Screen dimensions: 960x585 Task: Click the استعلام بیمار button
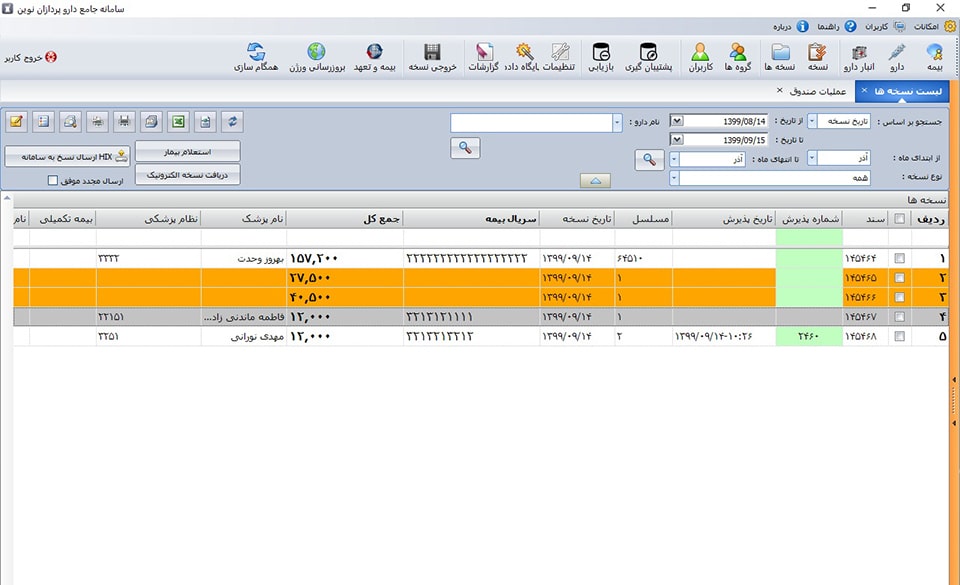[188, 151]
